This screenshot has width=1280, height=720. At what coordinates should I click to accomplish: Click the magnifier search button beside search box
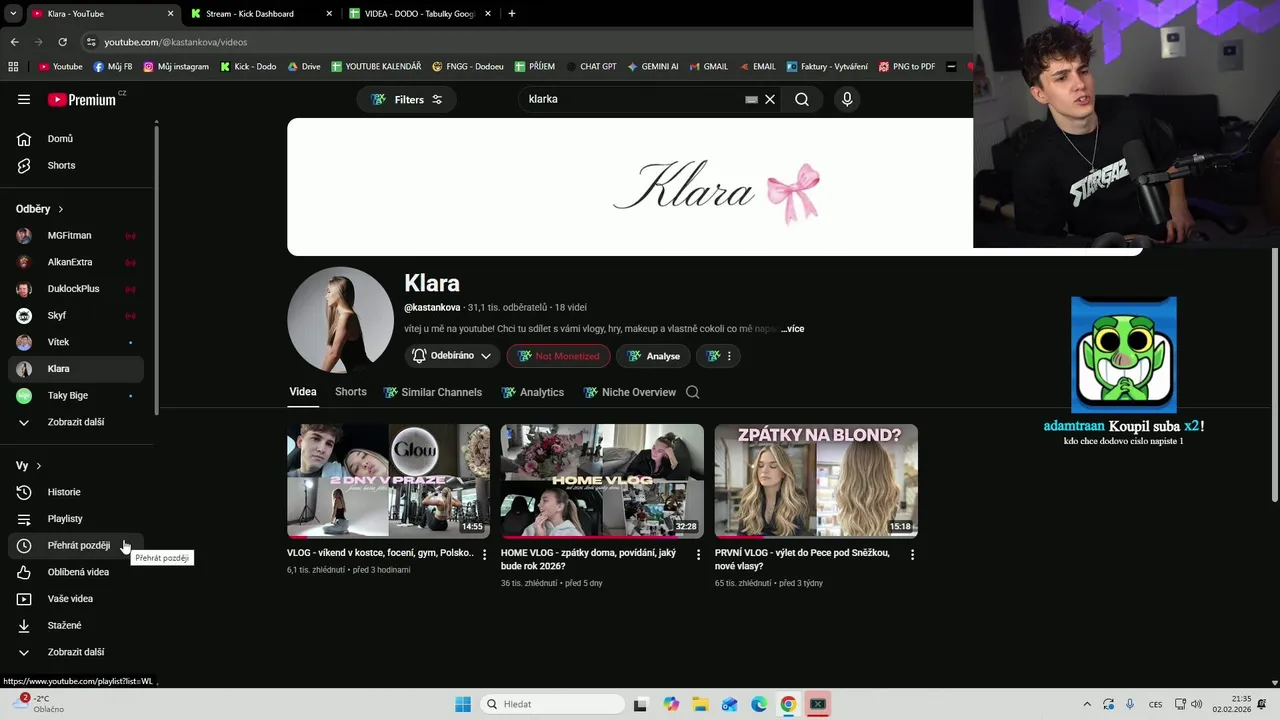802,99
